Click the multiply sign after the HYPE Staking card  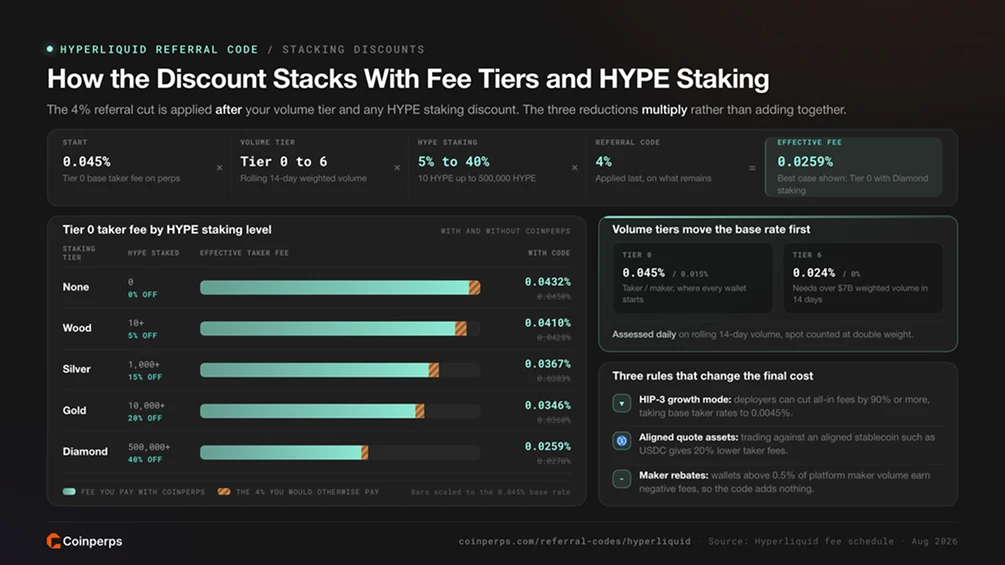point(574,168)
